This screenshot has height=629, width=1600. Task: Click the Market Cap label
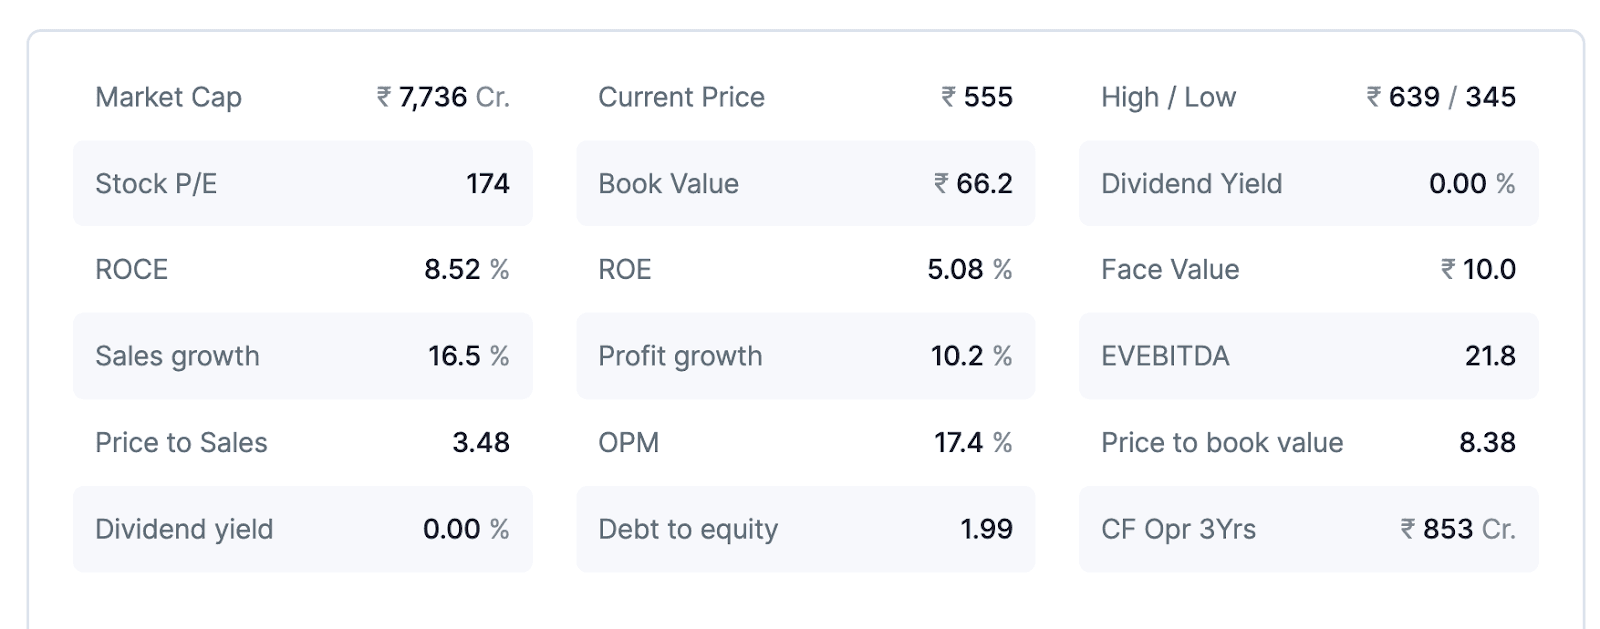pyautogui.click(x=168, y=97)
